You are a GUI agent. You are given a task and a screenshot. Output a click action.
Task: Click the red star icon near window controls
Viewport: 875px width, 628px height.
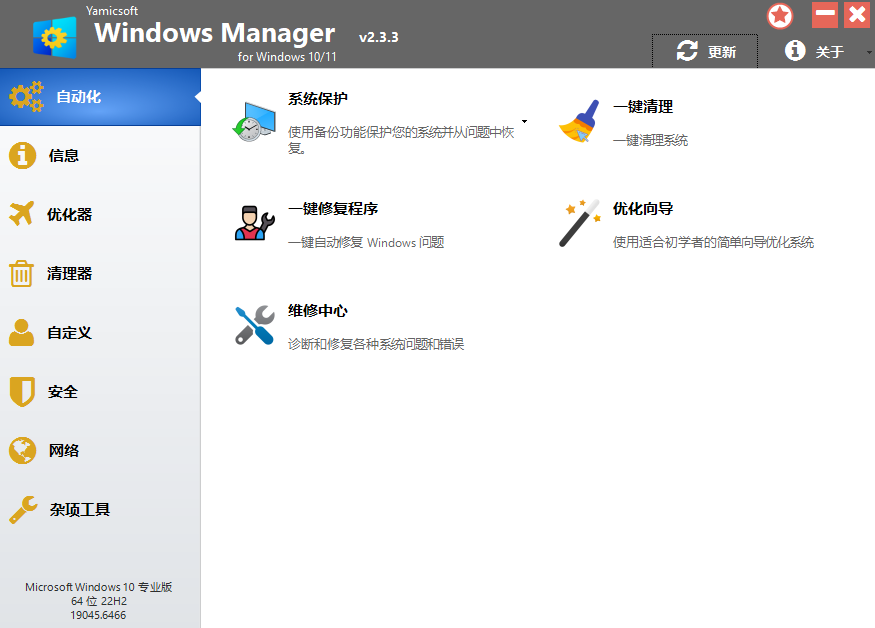point(780,15)
